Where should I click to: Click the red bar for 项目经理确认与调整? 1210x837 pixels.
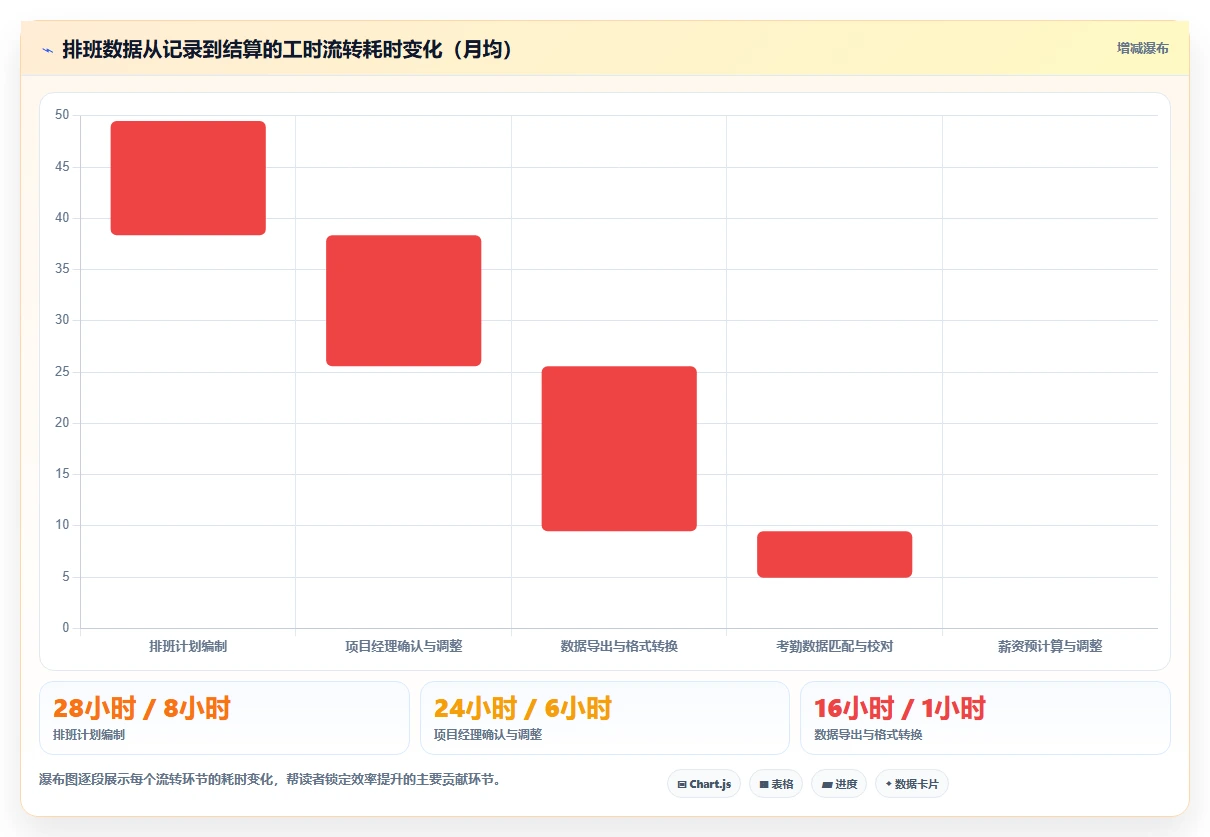click(x=404, y=301)
